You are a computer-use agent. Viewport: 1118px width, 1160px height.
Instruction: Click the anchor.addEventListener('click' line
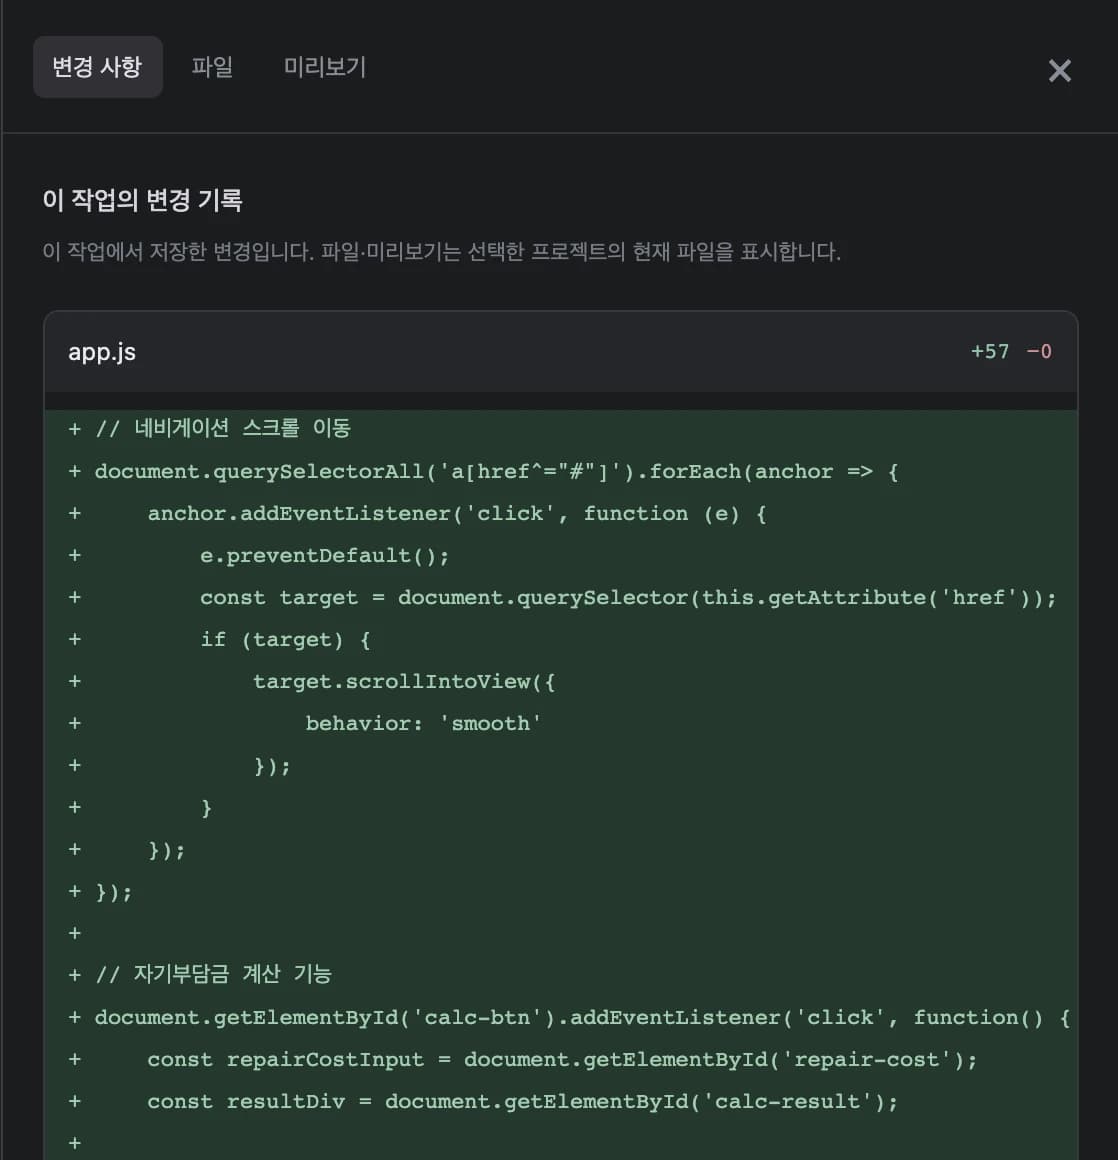click(x=560, y=513)
